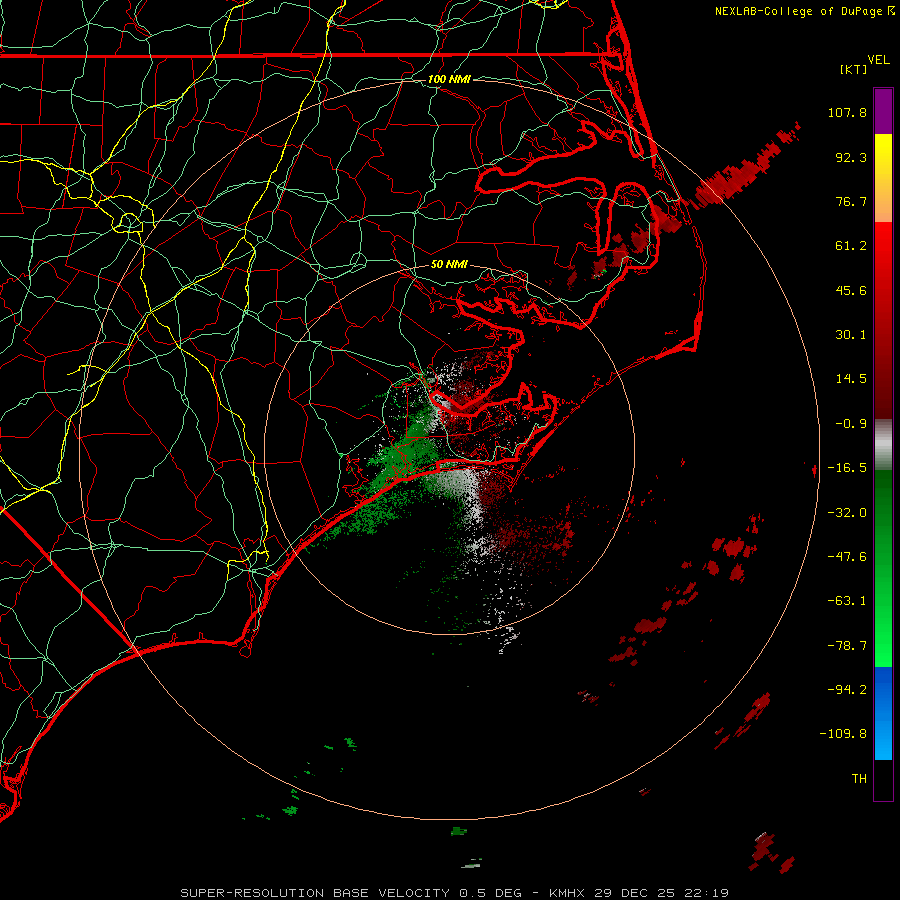Select the 45.6 scale value
This screenshot has height=900, width=900.
click(851, 290)
